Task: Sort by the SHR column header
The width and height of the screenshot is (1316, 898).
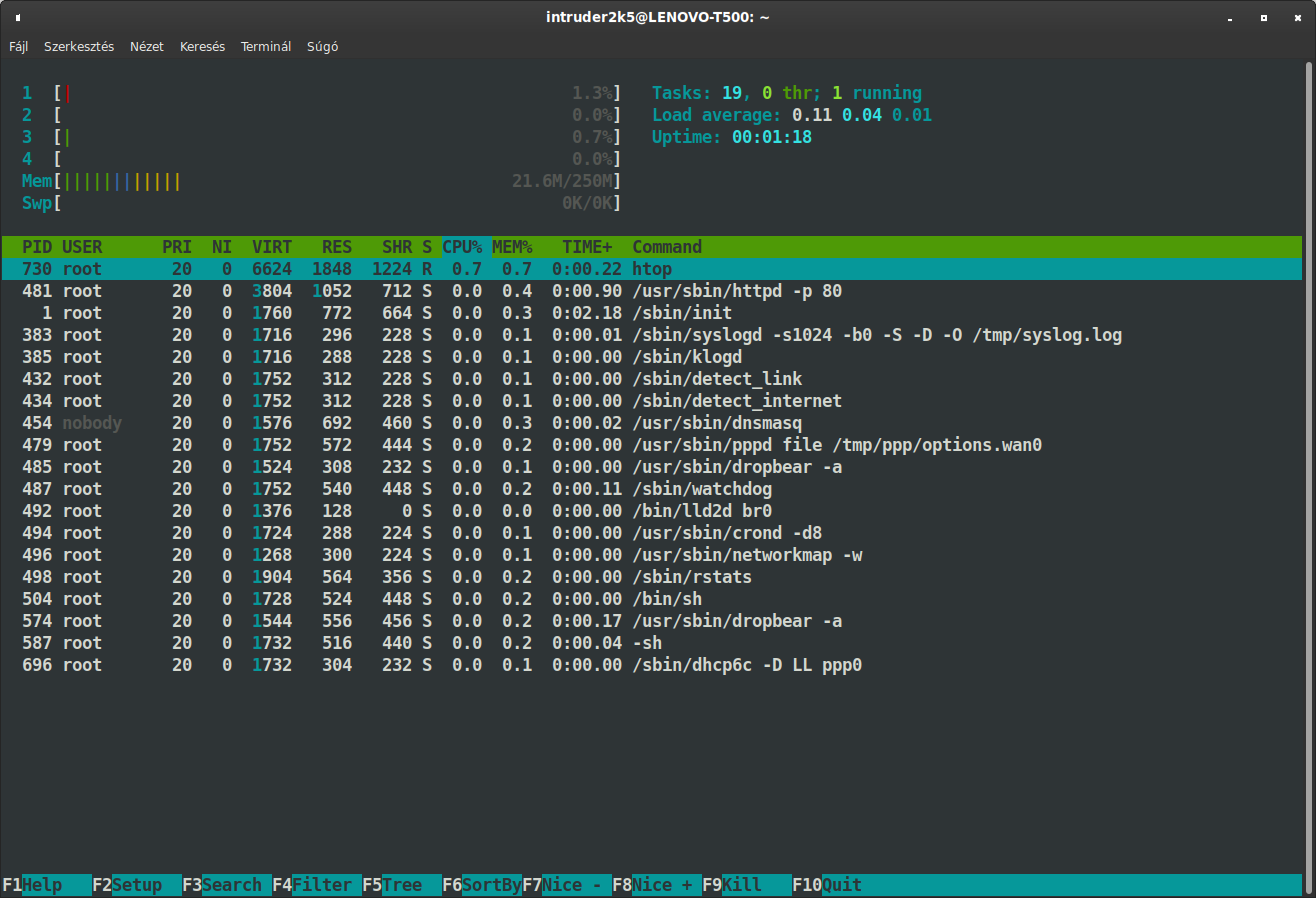Action: coord(397,247)
